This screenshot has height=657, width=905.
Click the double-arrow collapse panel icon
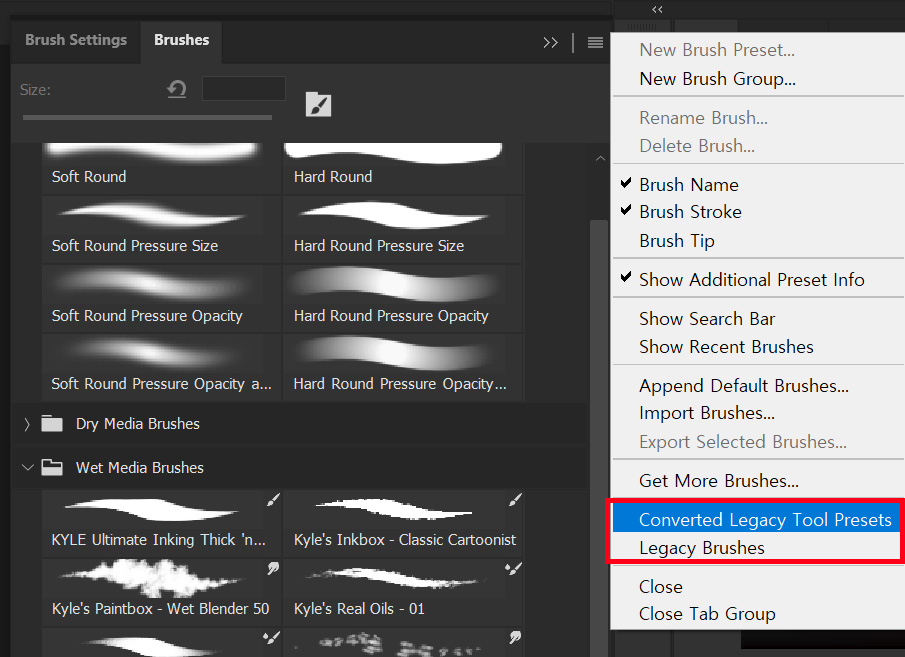click(x=551, y=43)
